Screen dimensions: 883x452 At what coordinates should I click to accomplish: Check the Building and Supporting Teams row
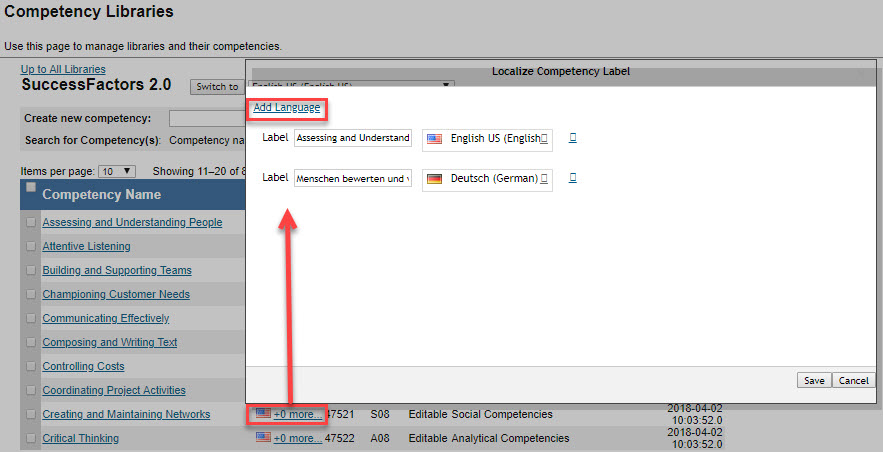pyautogui.click(x=31, y=270)
